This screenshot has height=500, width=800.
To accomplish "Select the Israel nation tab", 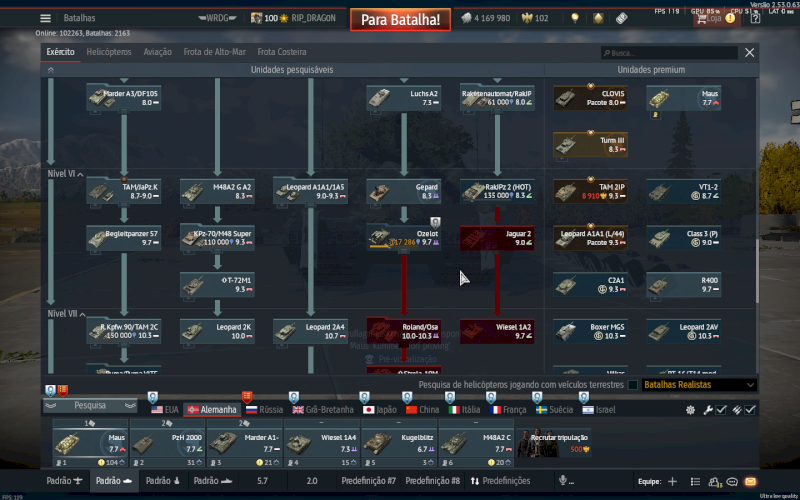I will point(598,410).
